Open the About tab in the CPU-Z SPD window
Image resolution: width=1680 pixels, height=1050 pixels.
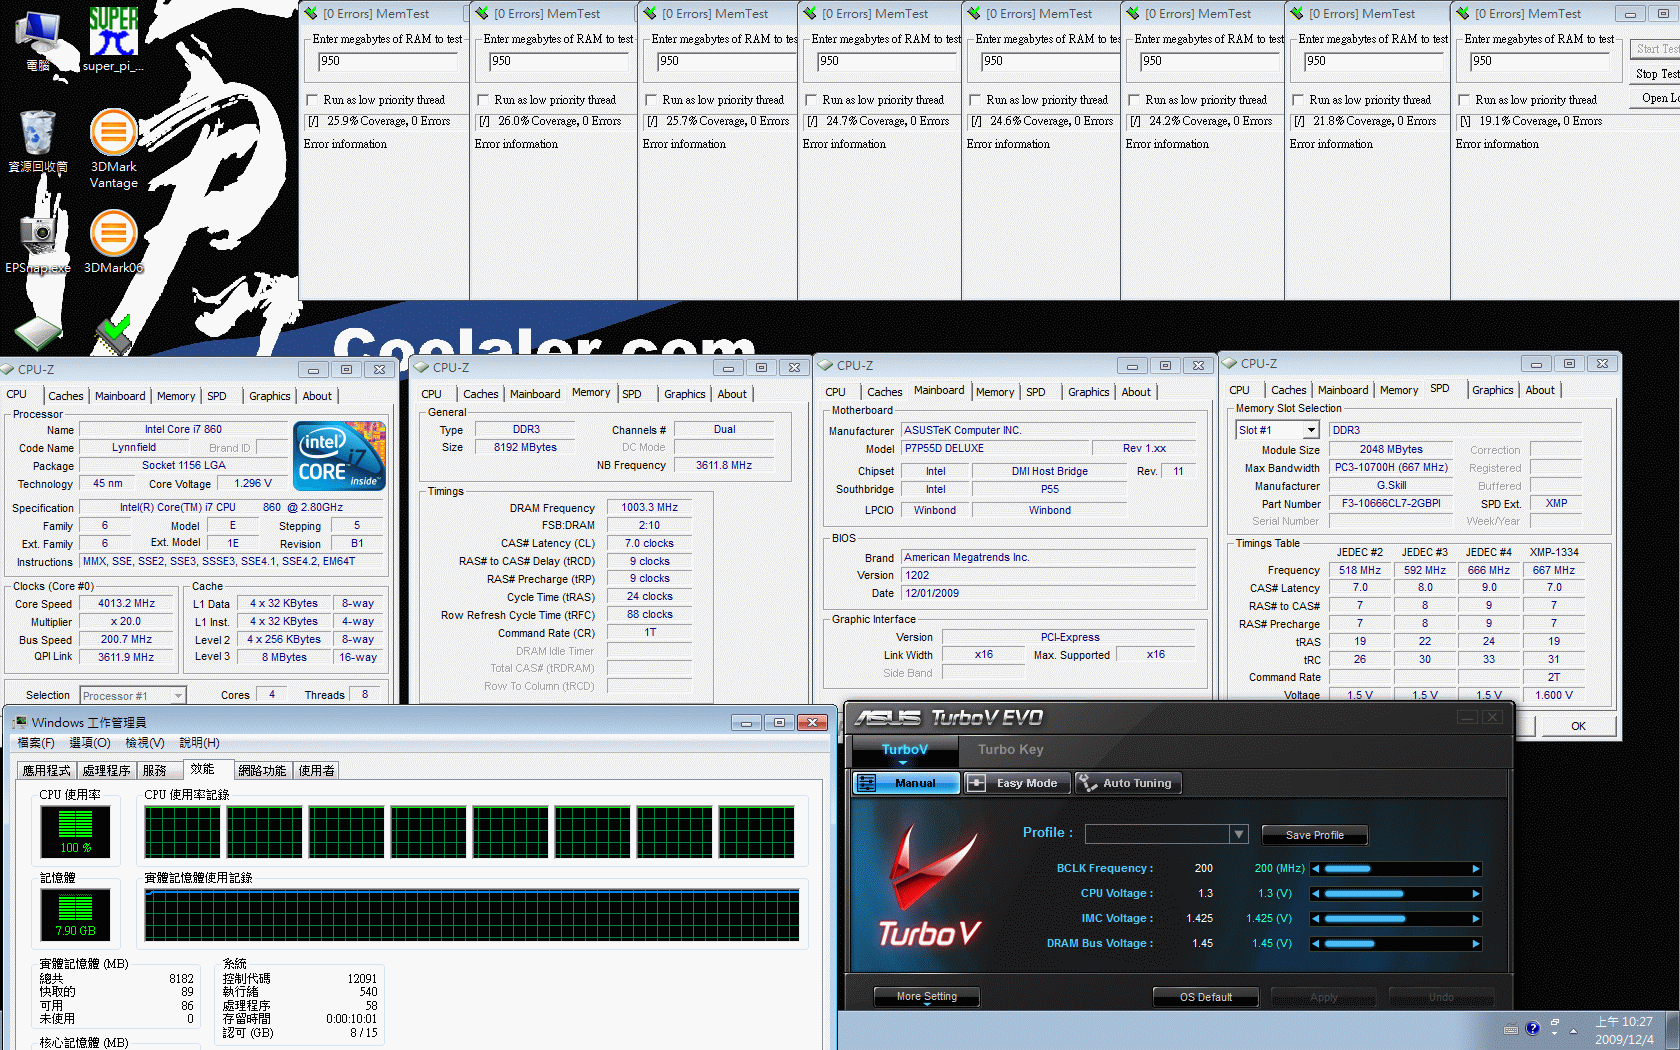click(1540, 390)
